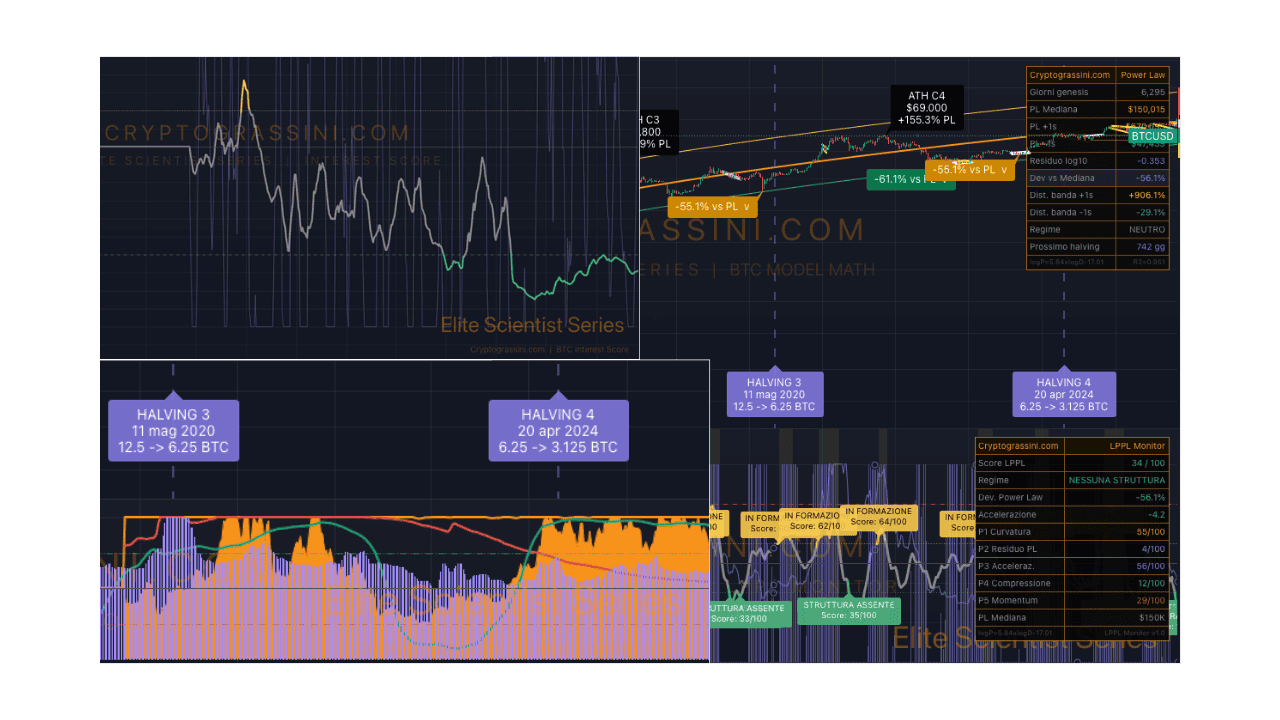Click the IN FORMAZIONE Score 62/100 label

coord(812,521)
